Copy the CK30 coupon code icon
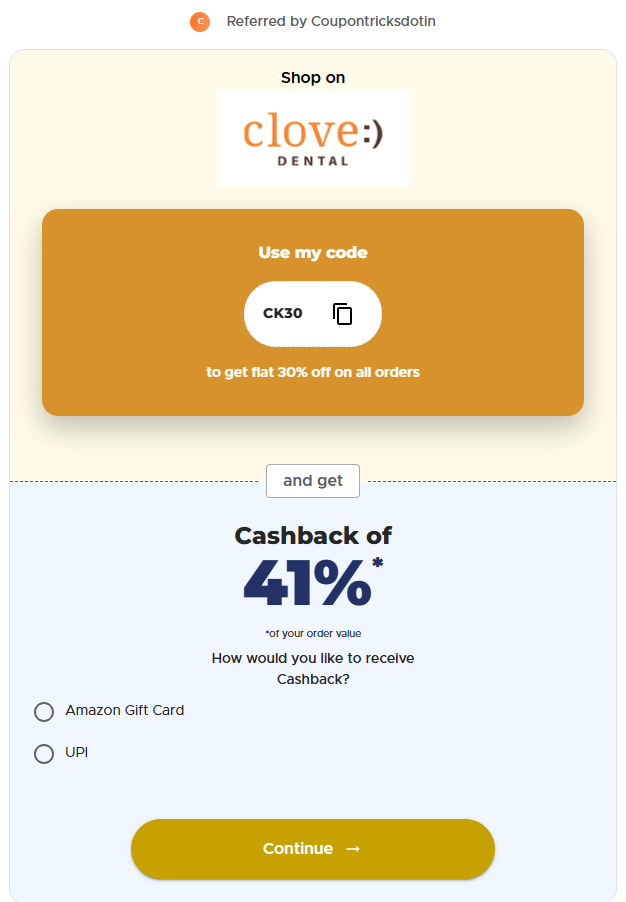626x902 pixels. 342,314
